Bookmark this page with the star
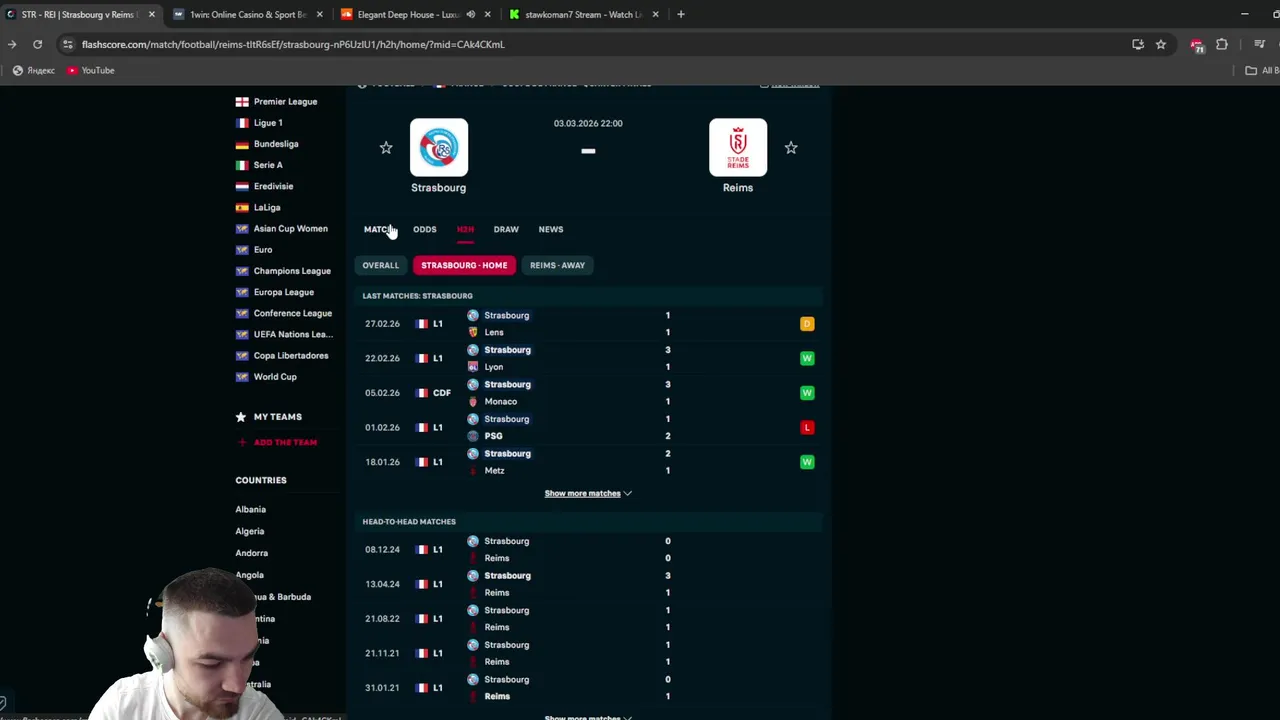Screen dimensions: 1280x720 point(1160,44)
